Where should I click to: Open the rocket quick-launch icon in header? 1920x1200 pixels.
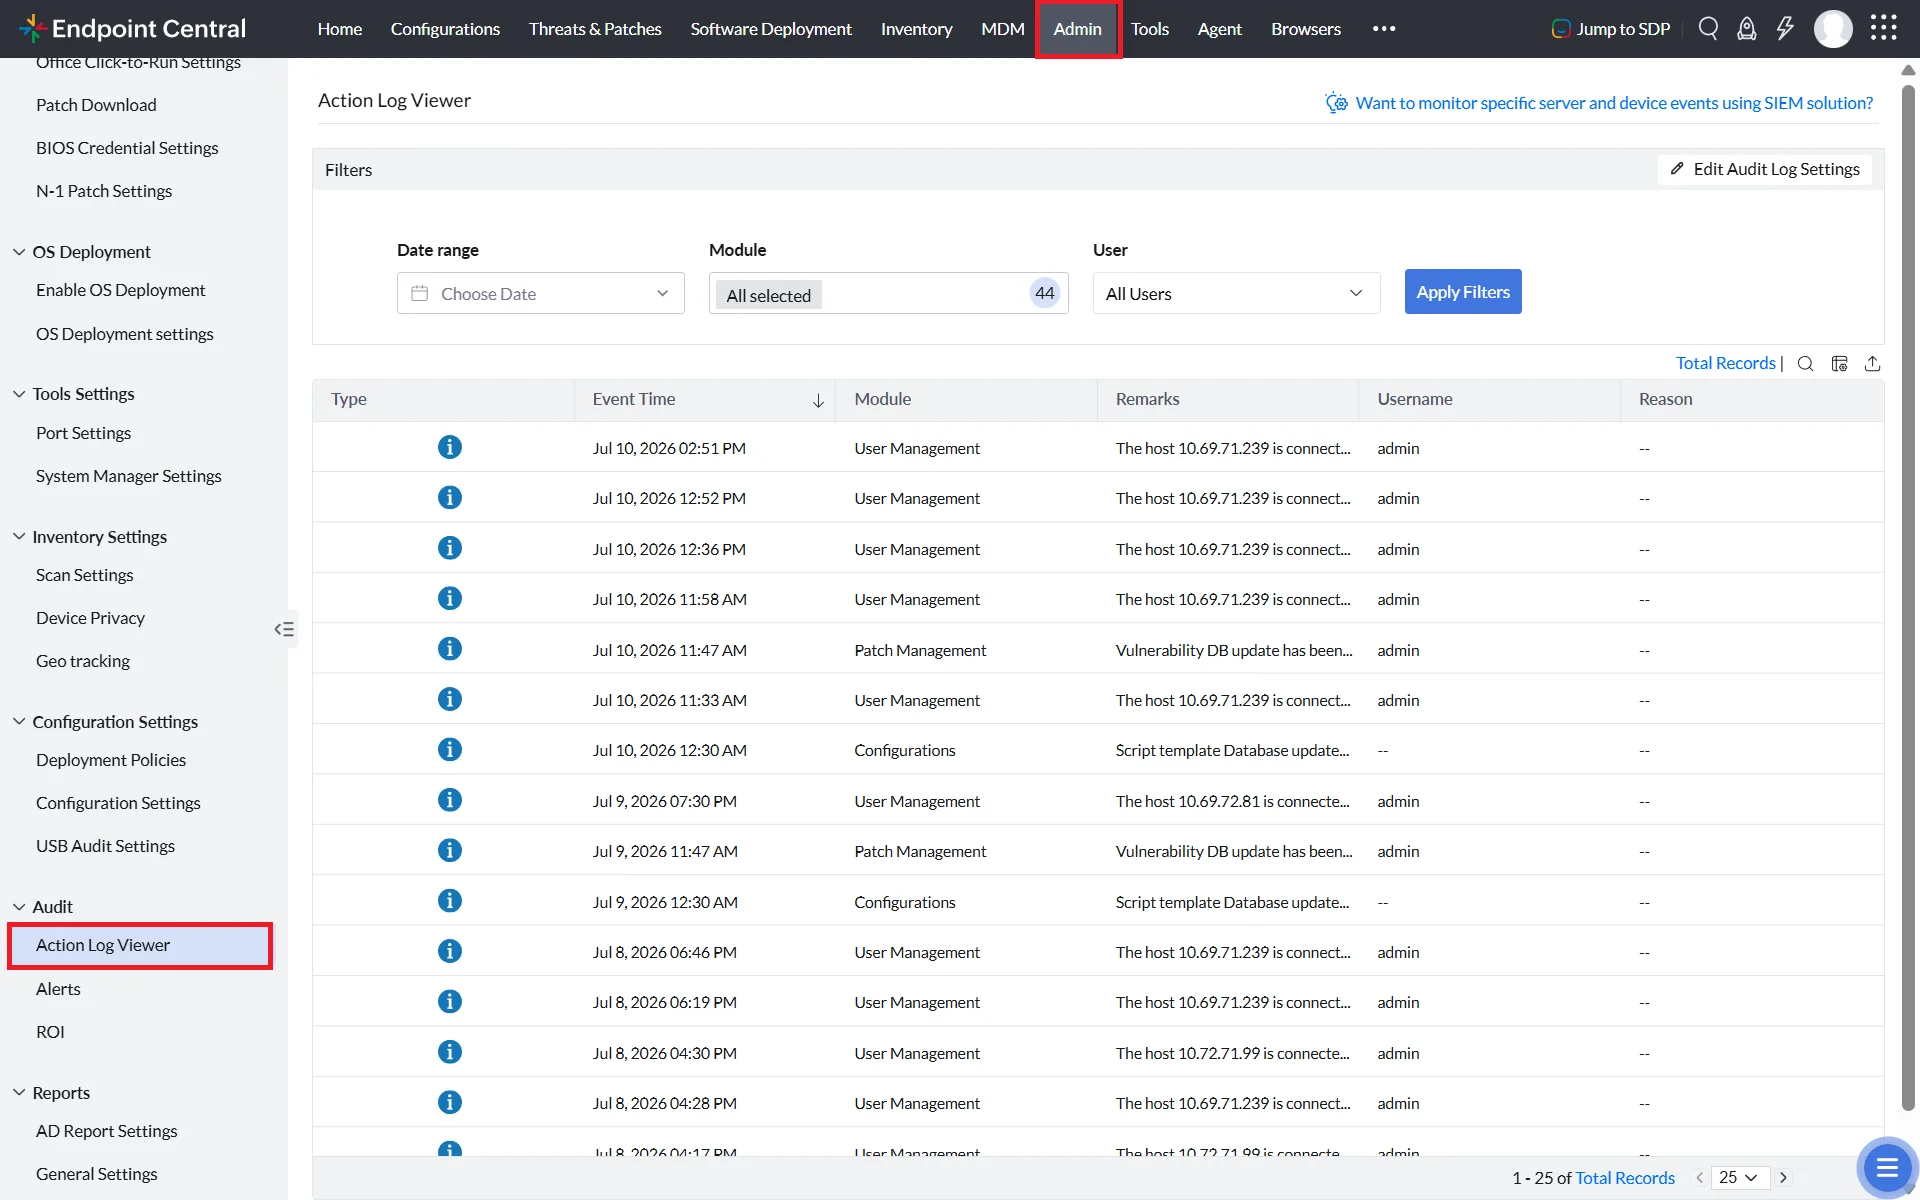point(1746,28)
